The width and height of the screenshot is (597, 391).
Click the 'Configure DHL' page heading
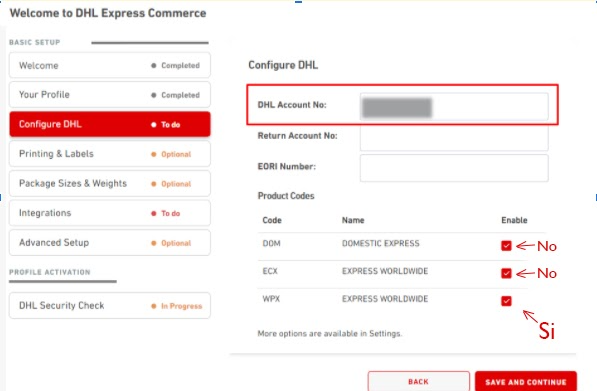283,65
